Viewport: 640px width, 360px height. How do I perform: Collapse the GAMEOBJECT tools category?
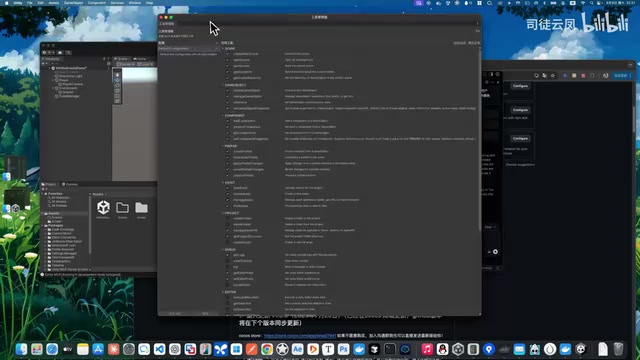point(223,85)
